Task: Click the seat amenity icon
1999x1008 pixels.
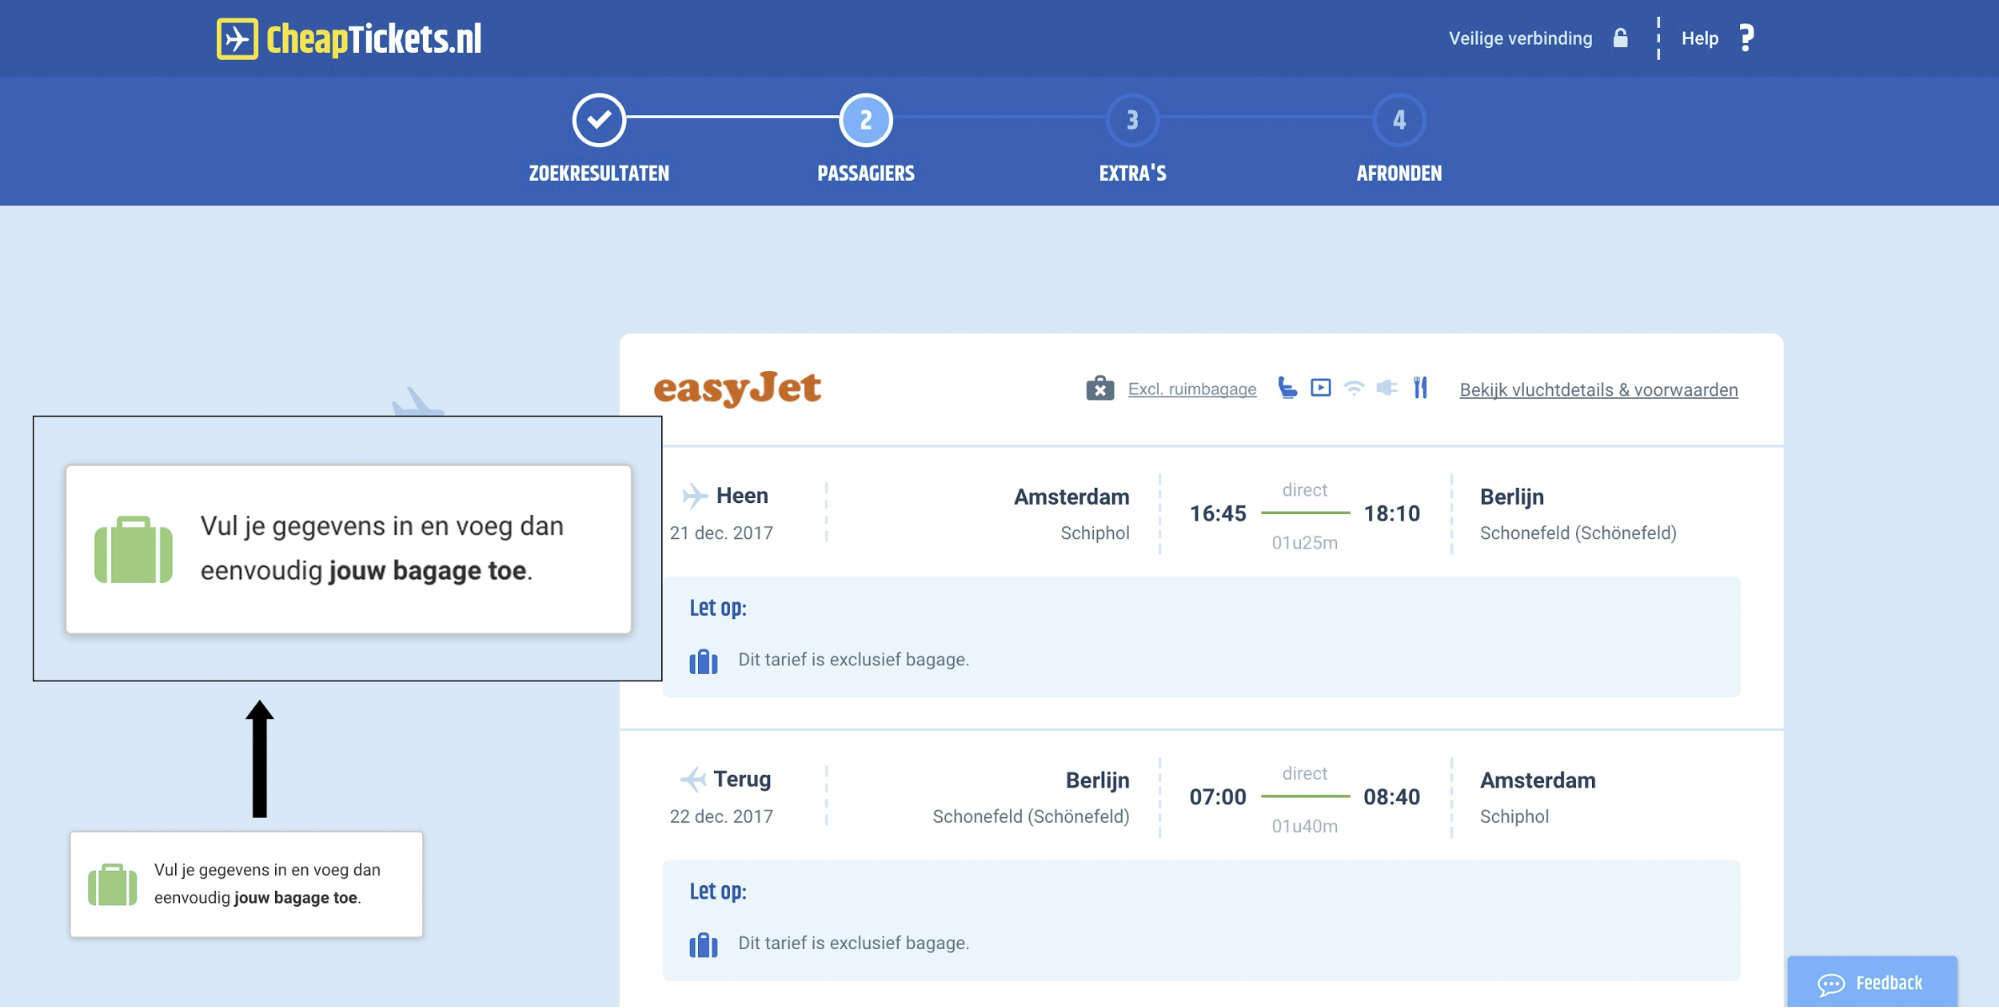Action: [x=1288, y=388]
